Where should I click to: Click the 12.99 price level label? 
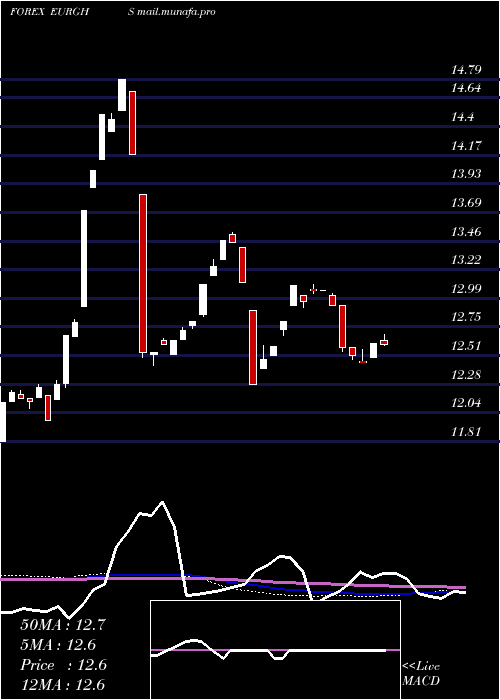click(x=466, y=288)
